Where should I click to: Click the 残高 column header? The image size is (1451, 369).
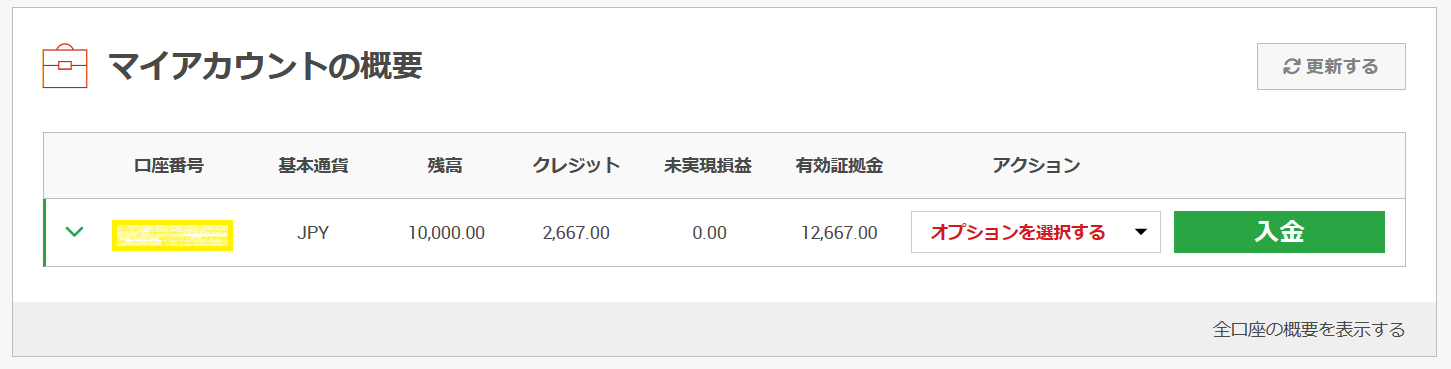[445, 165]
